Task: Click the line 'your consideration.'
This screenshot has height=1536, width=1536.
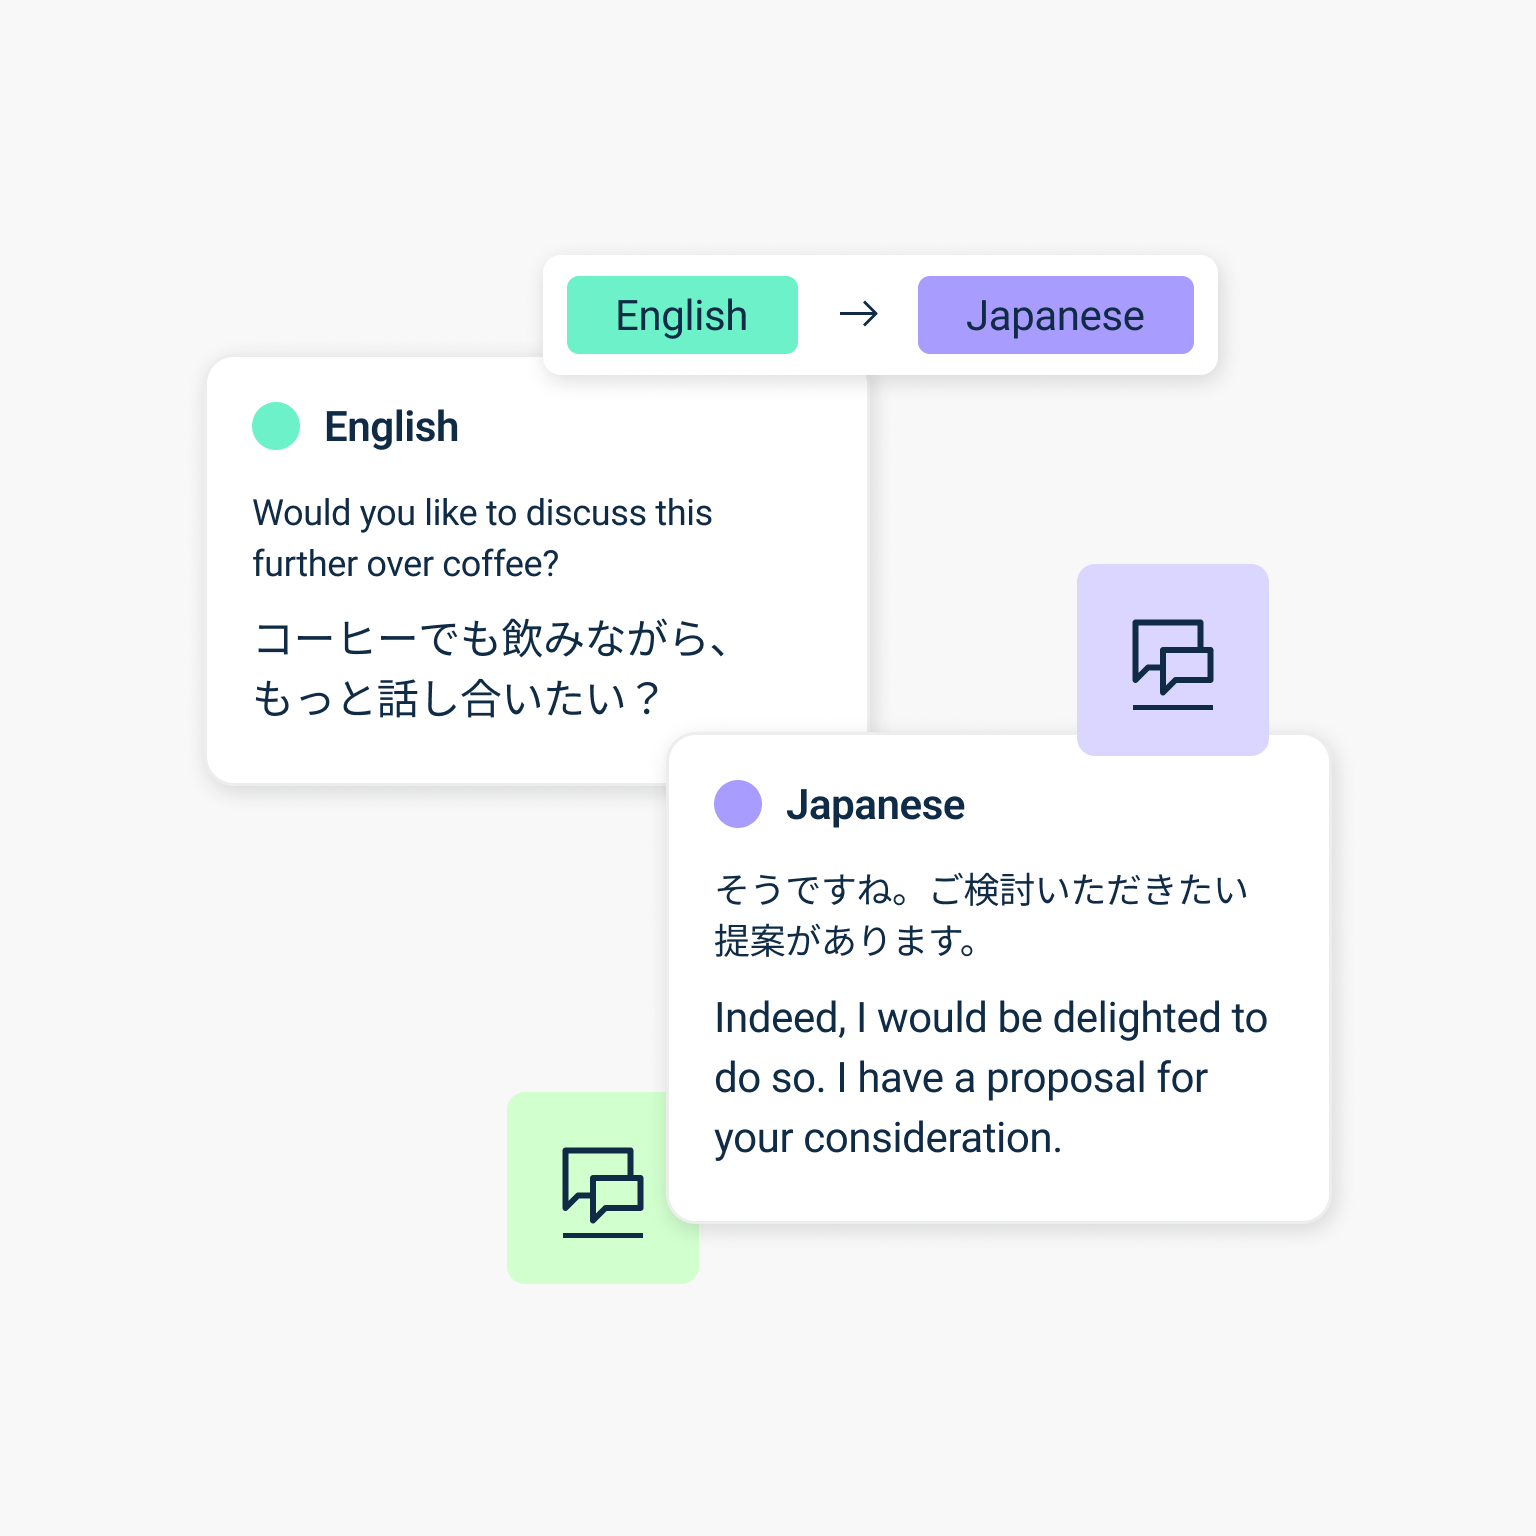Action: [888, 1138]
